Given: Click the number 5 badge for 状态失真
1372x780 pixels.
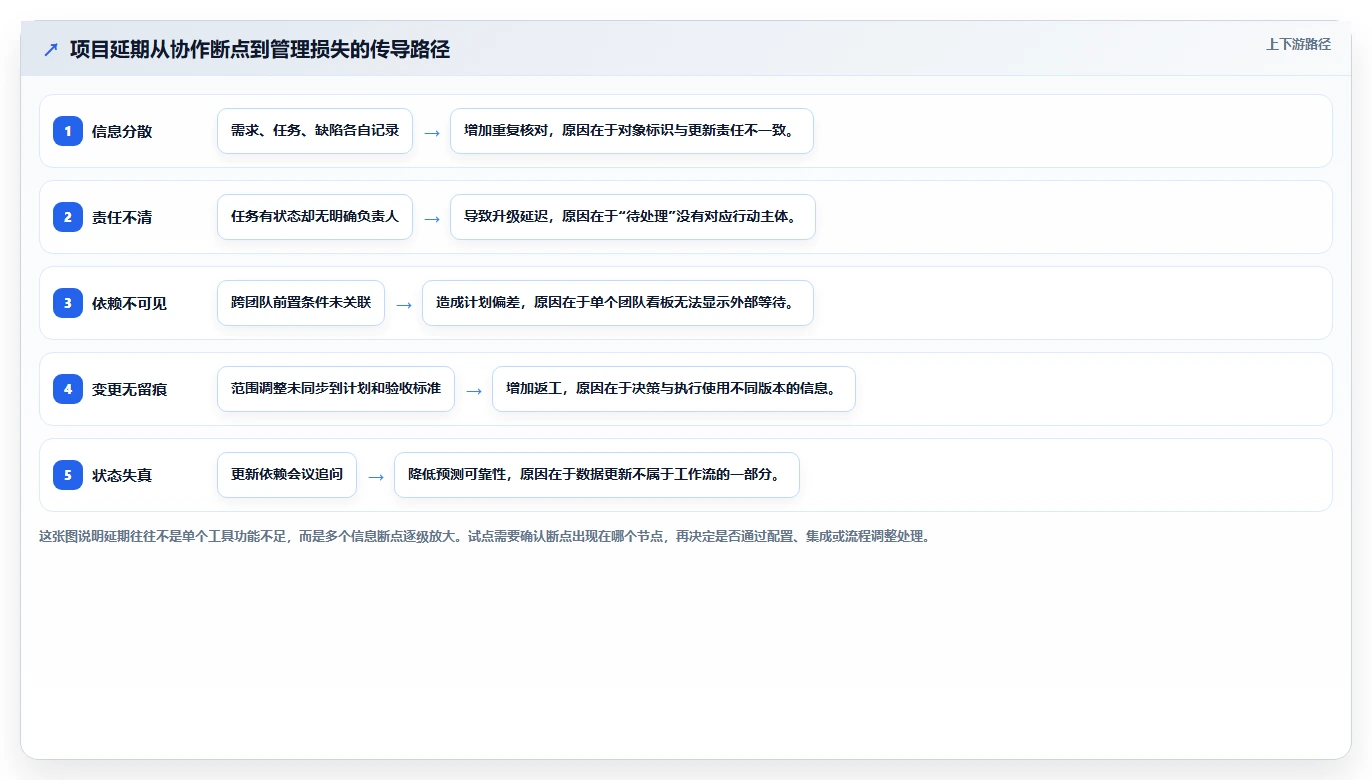Looking at the screenshot, I should (x=68, y=475).
